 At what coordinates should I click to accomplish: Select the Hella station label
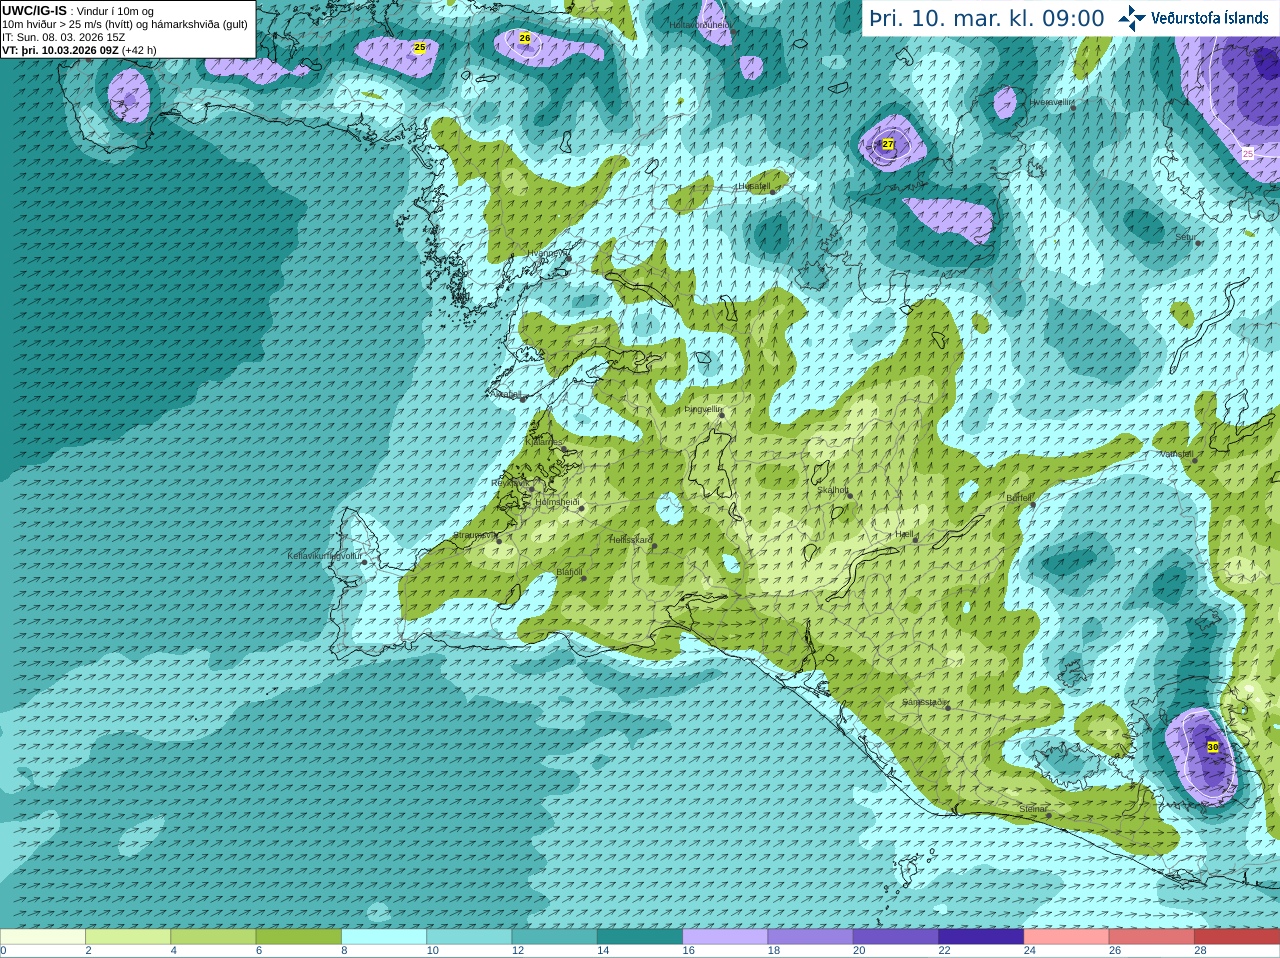click(x=905, y=535)
